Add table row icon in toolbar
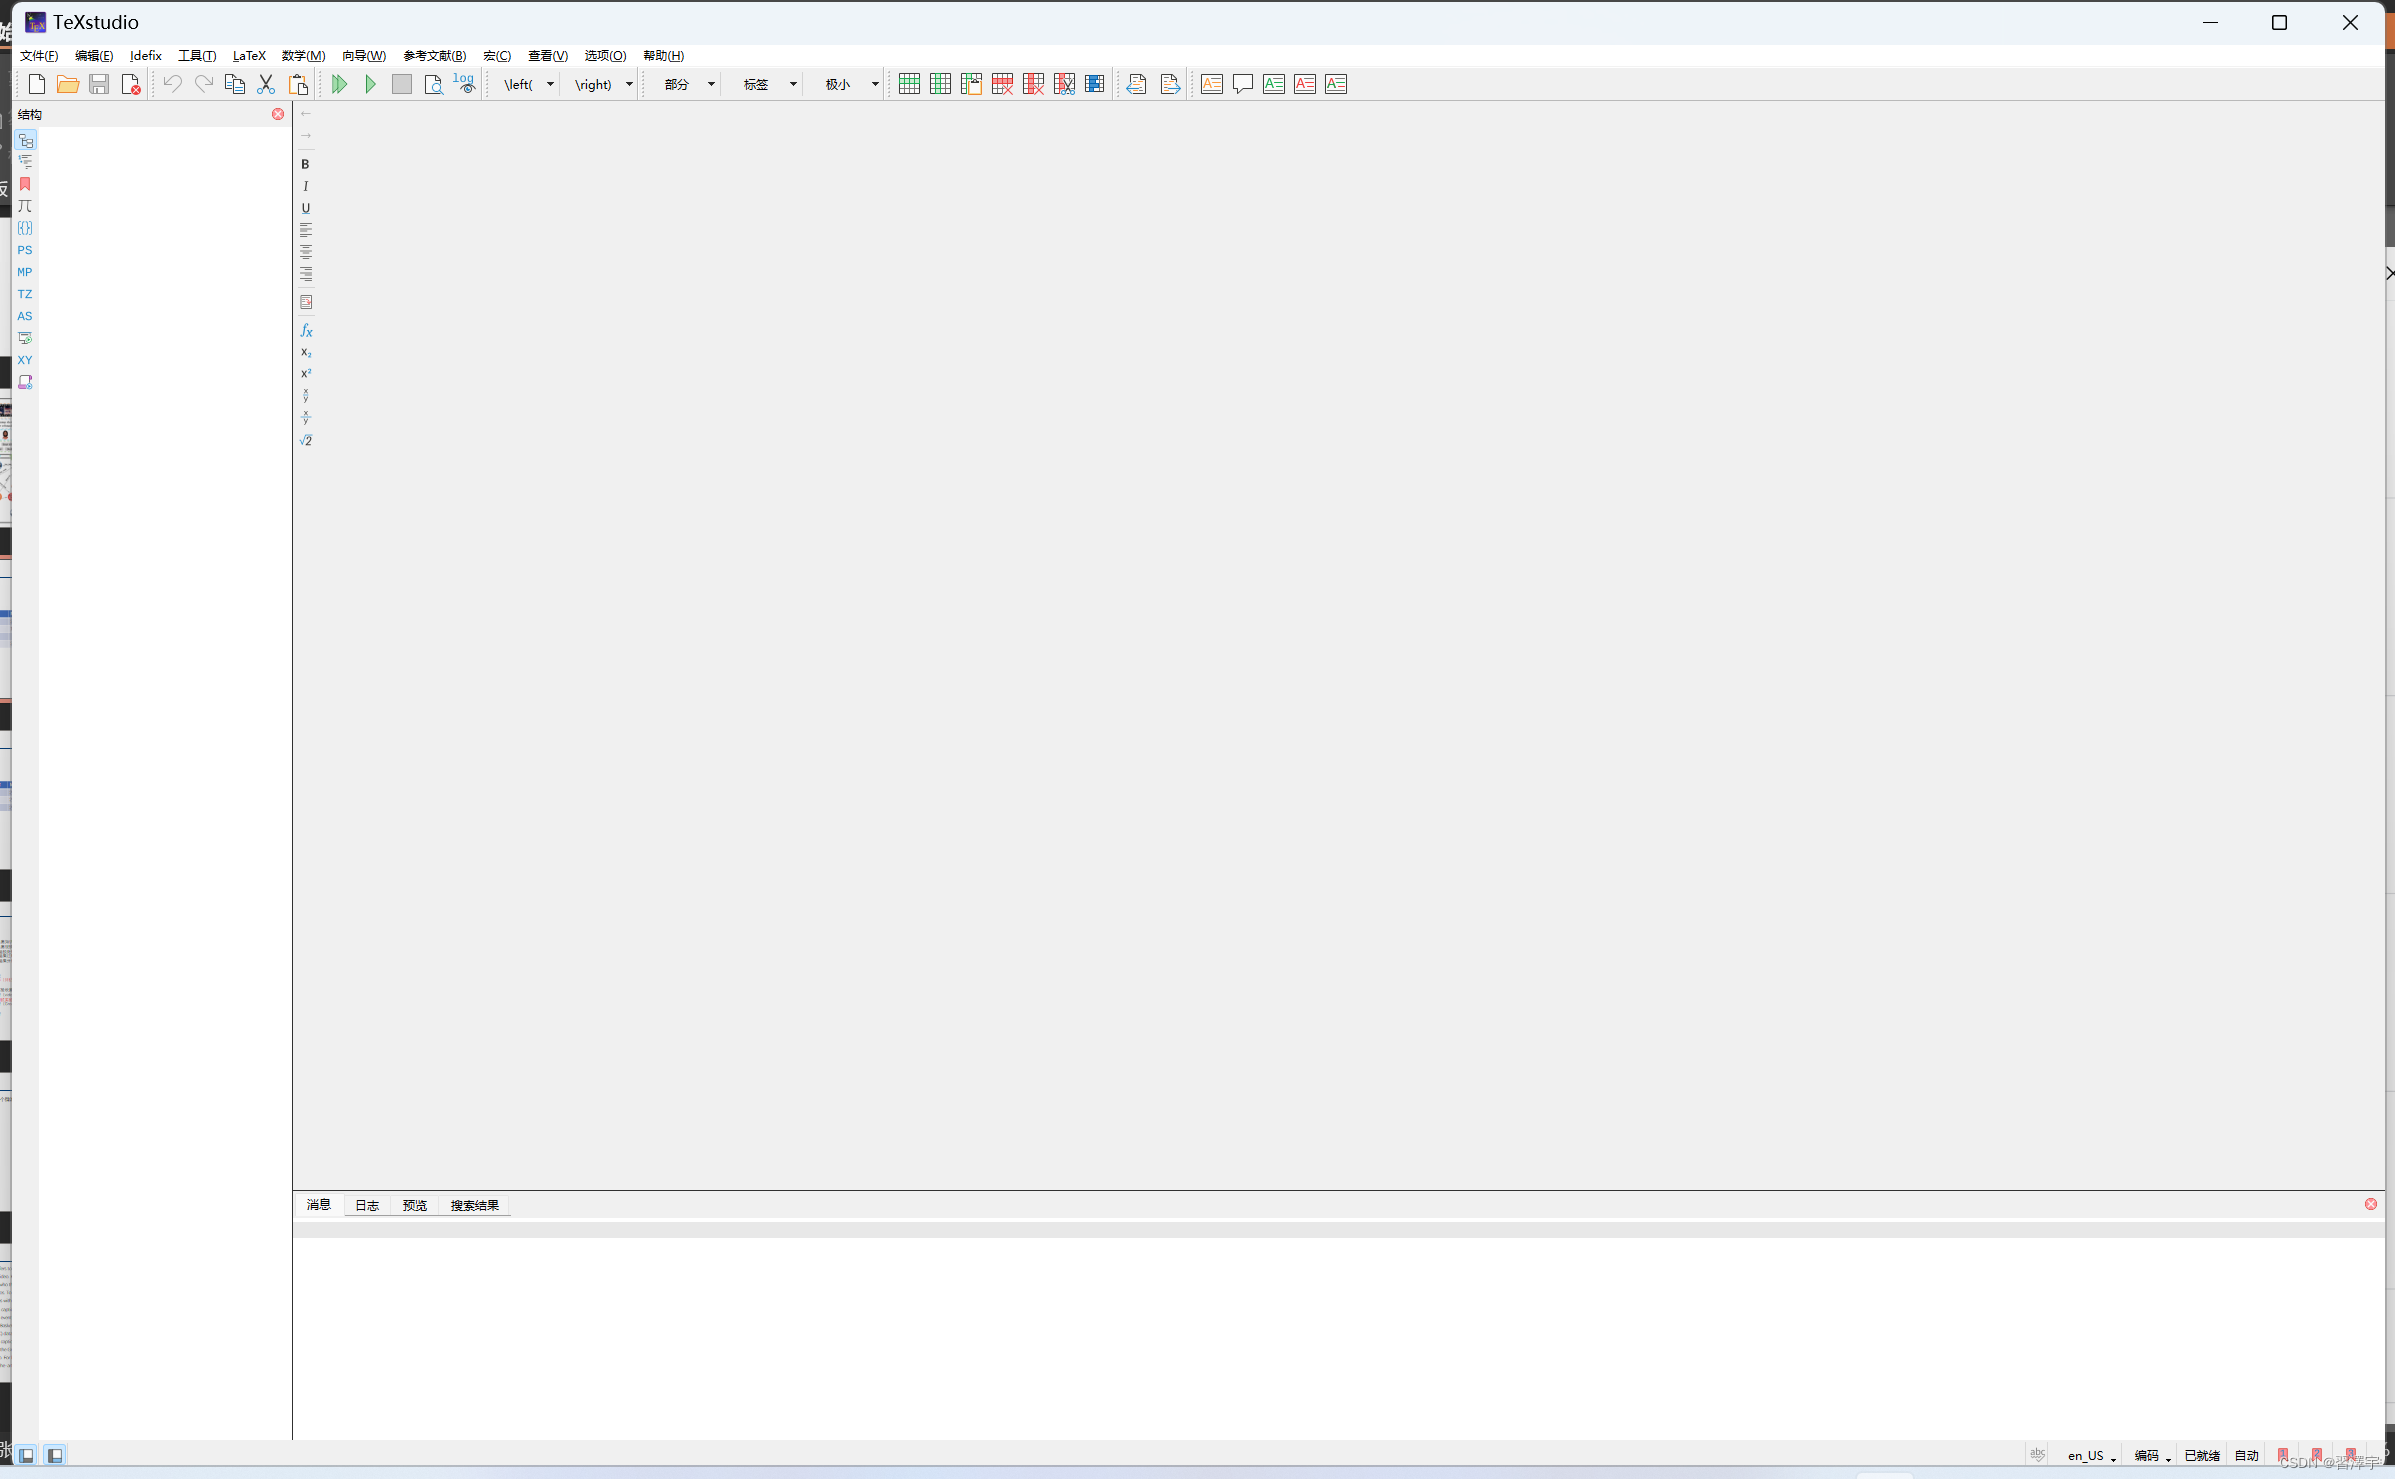The height and width of the screenshot is (1479, 2395). (x=909, y=84)
